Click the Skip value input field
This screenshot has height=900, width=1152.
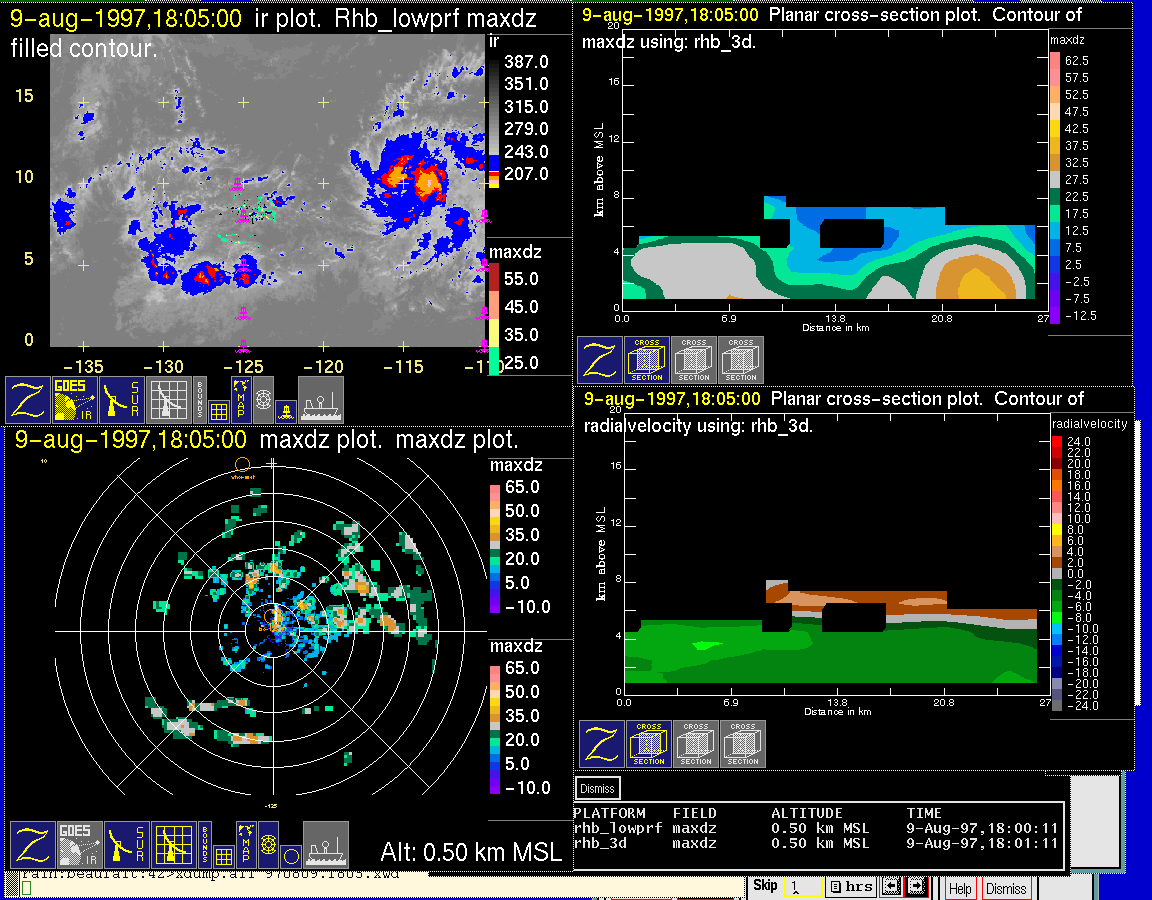tap(802, 887)
